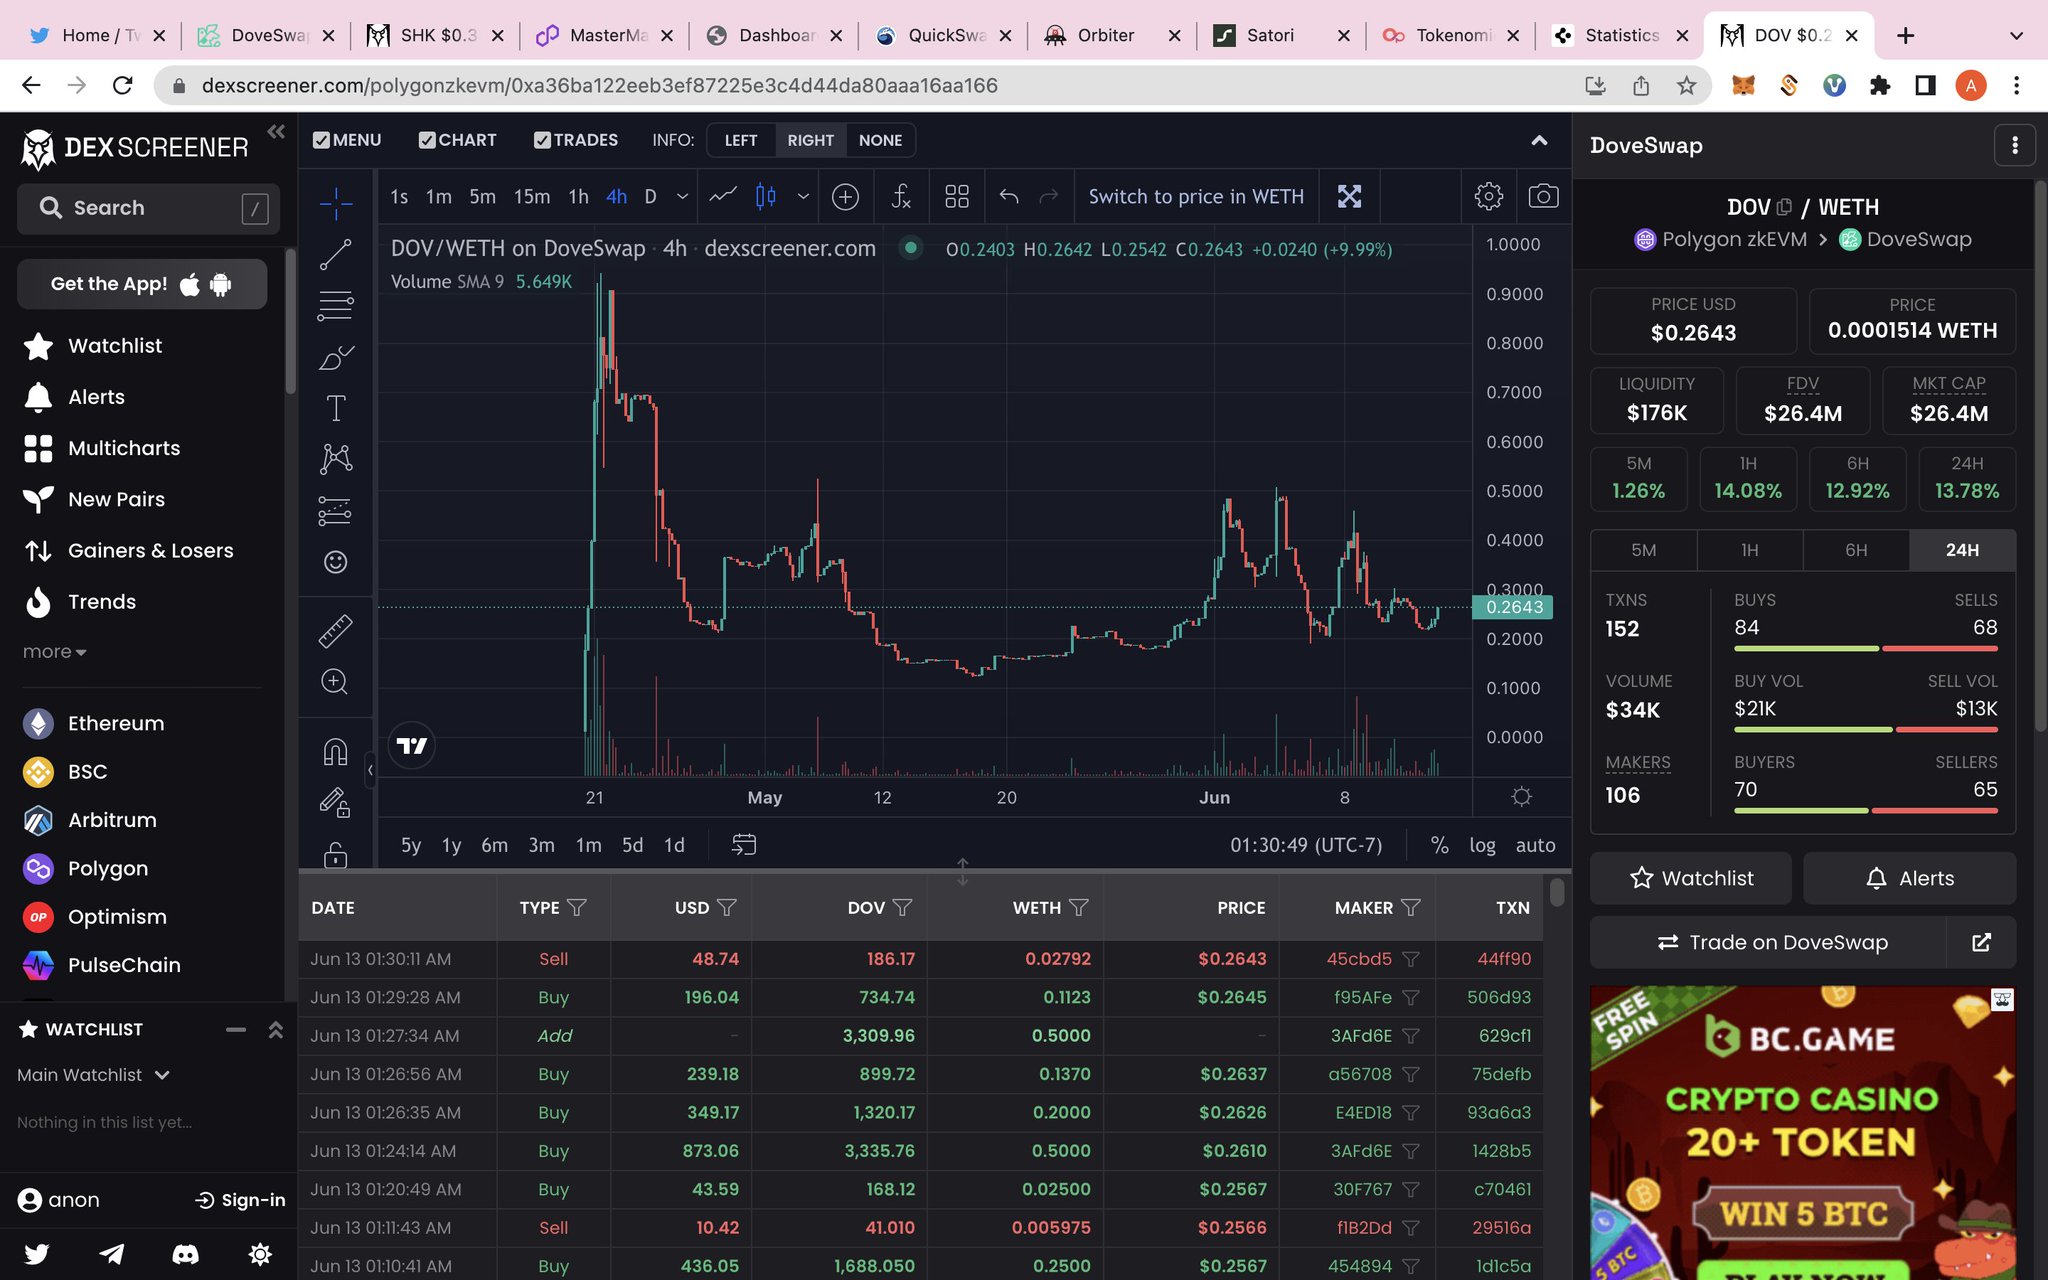Select the trend line drawing tool
This screenshot has height=1280, width=2048.
click(x=335, y=254)
